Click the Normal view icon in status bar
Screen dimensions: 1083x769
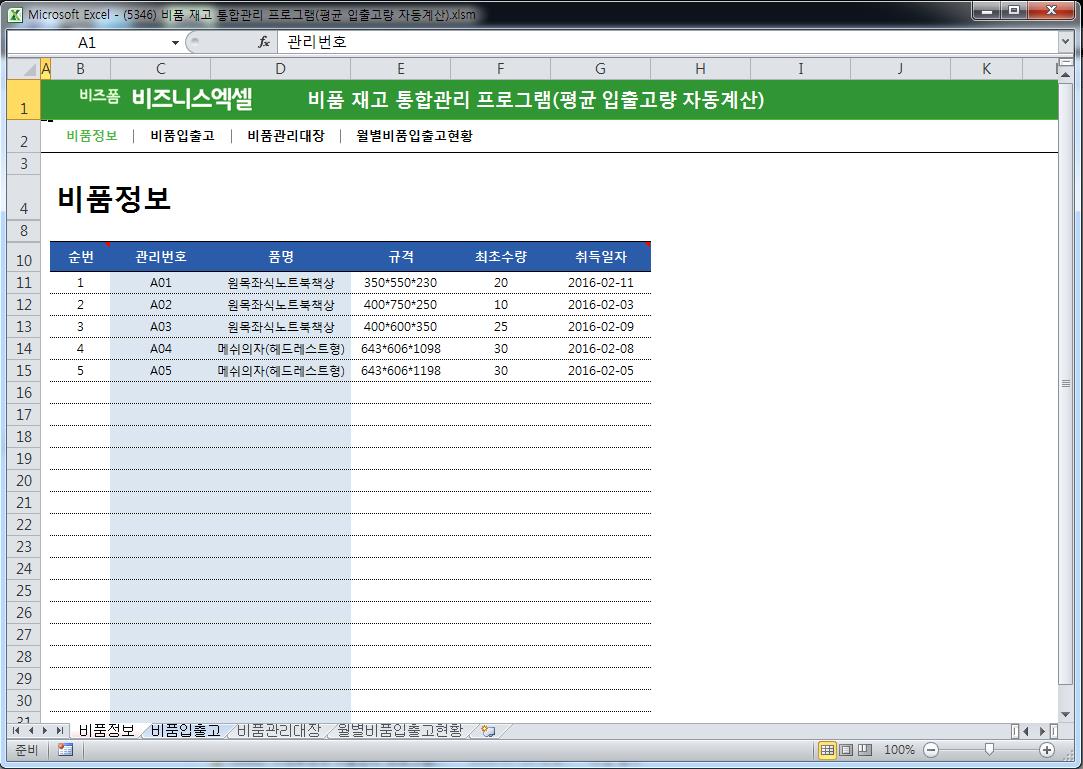point(827,750)
